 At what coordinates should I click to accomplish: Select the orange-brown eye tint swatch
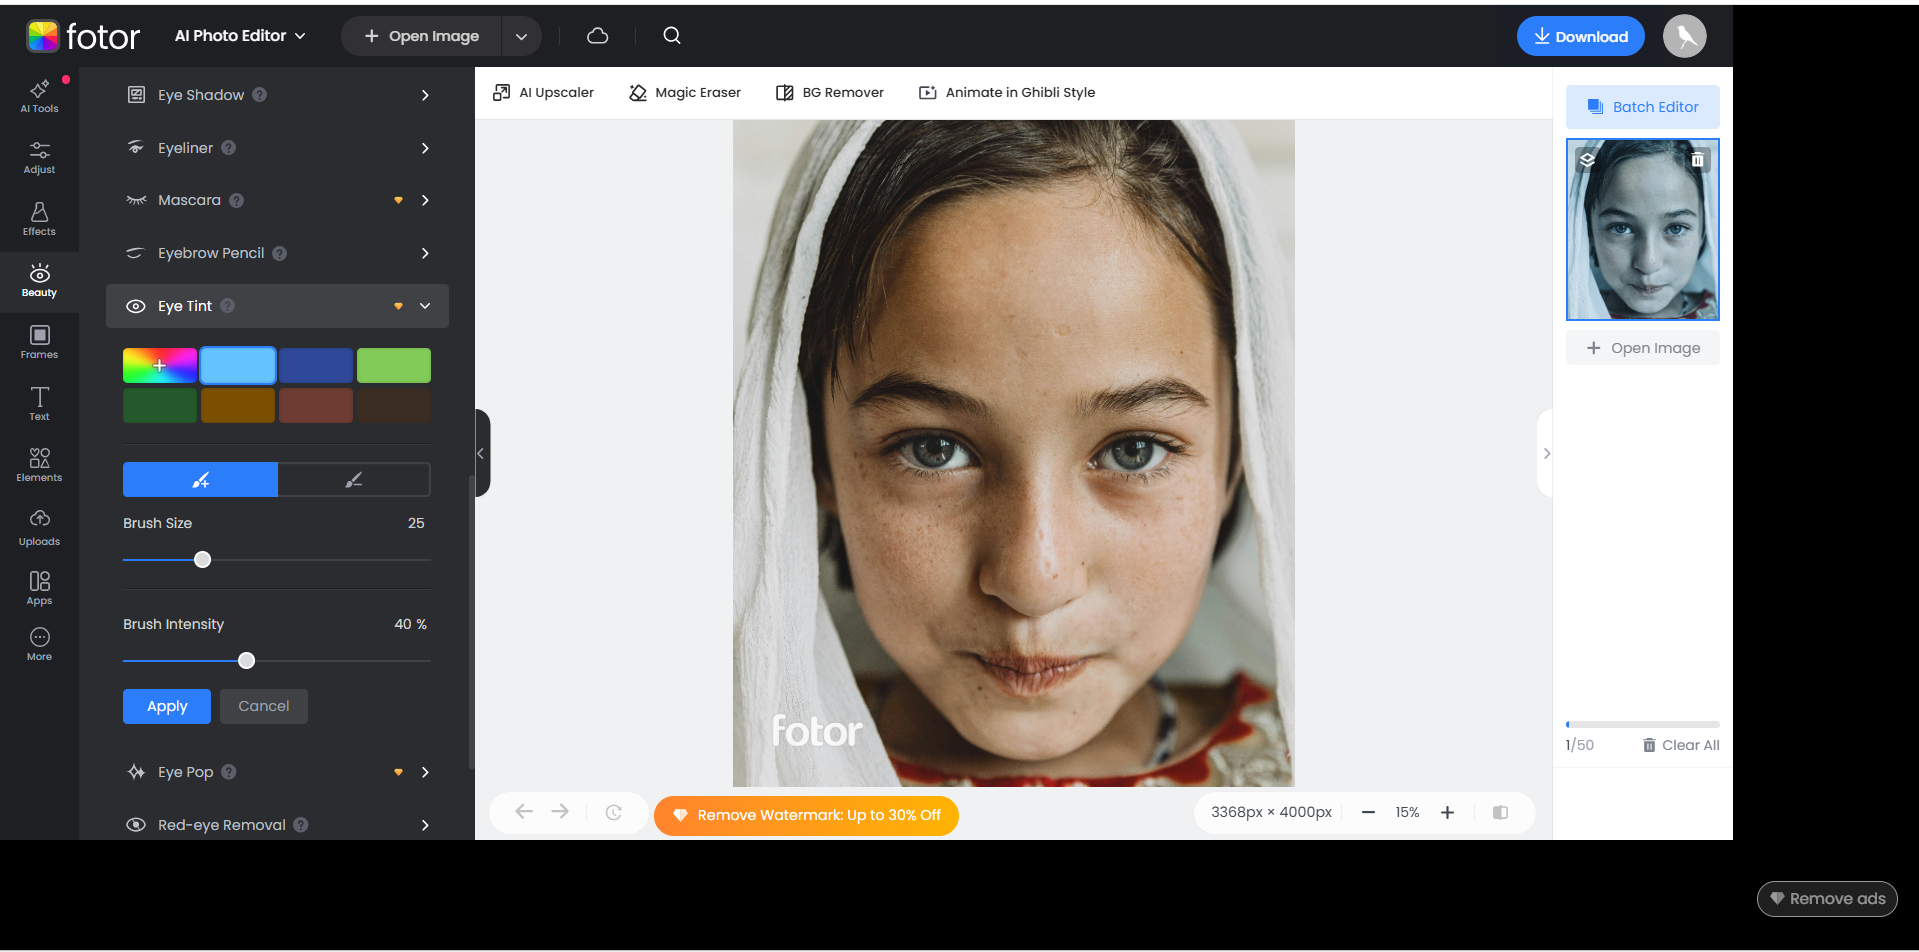click(238, 405)
